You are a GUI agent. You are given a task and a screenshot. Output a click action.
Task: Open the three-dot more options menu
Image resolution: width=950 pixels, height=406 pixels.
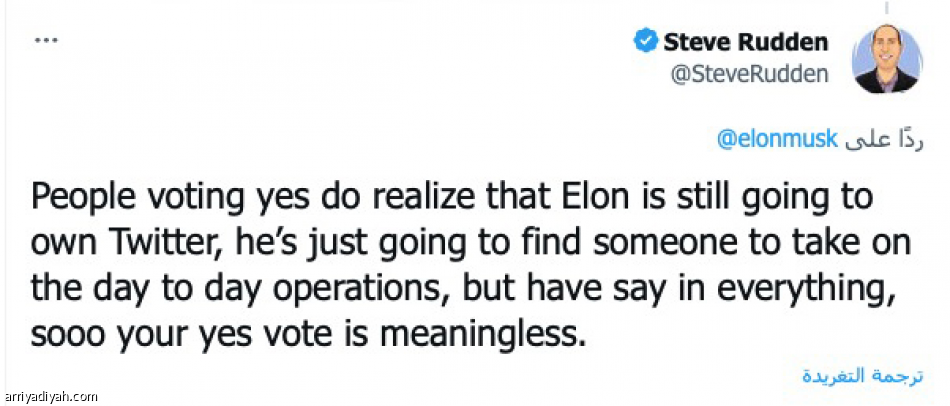click(47, 41)
